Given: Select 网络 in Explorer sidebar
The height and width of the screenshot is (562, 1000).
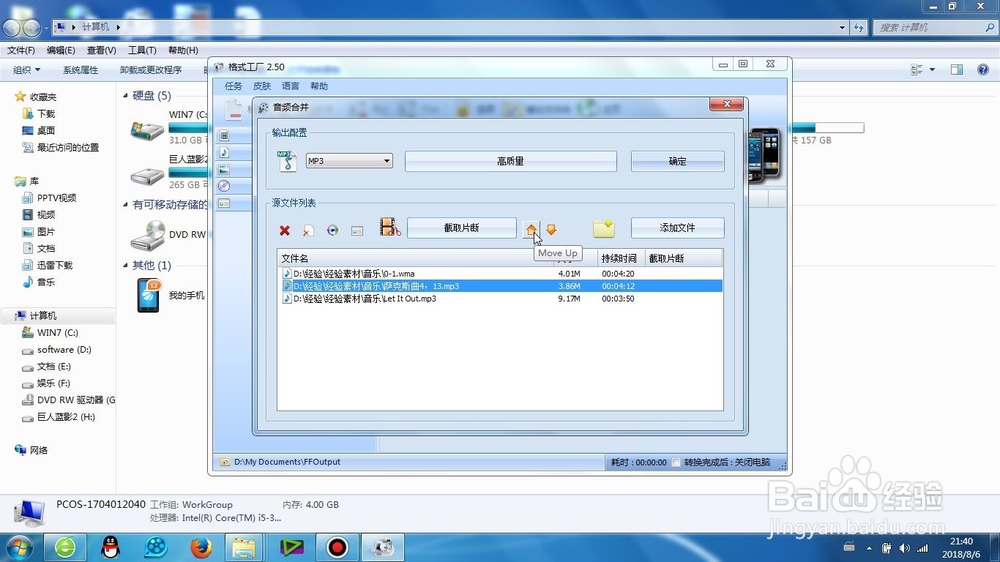Looking at the screenshot, I should pos(38,450).
